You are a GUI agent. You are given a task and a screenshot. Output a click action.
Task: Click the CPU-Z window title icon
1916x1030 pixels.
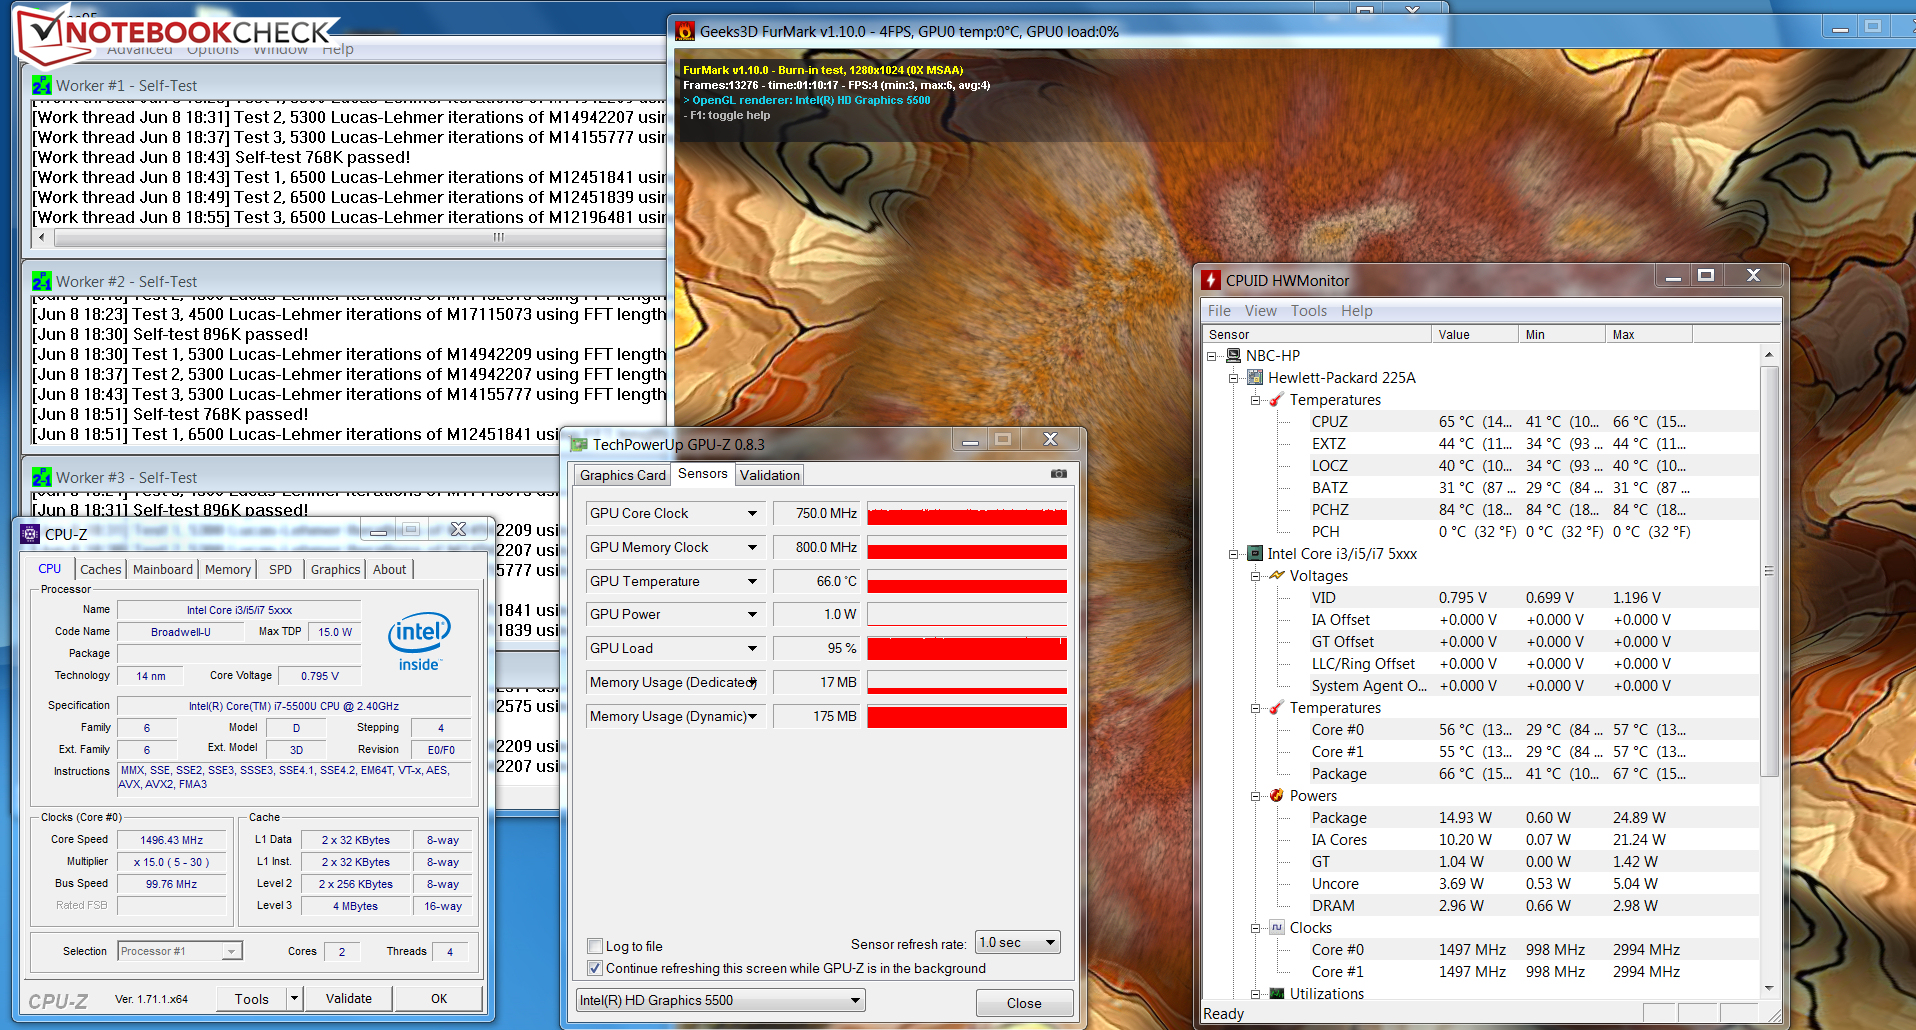30,534
